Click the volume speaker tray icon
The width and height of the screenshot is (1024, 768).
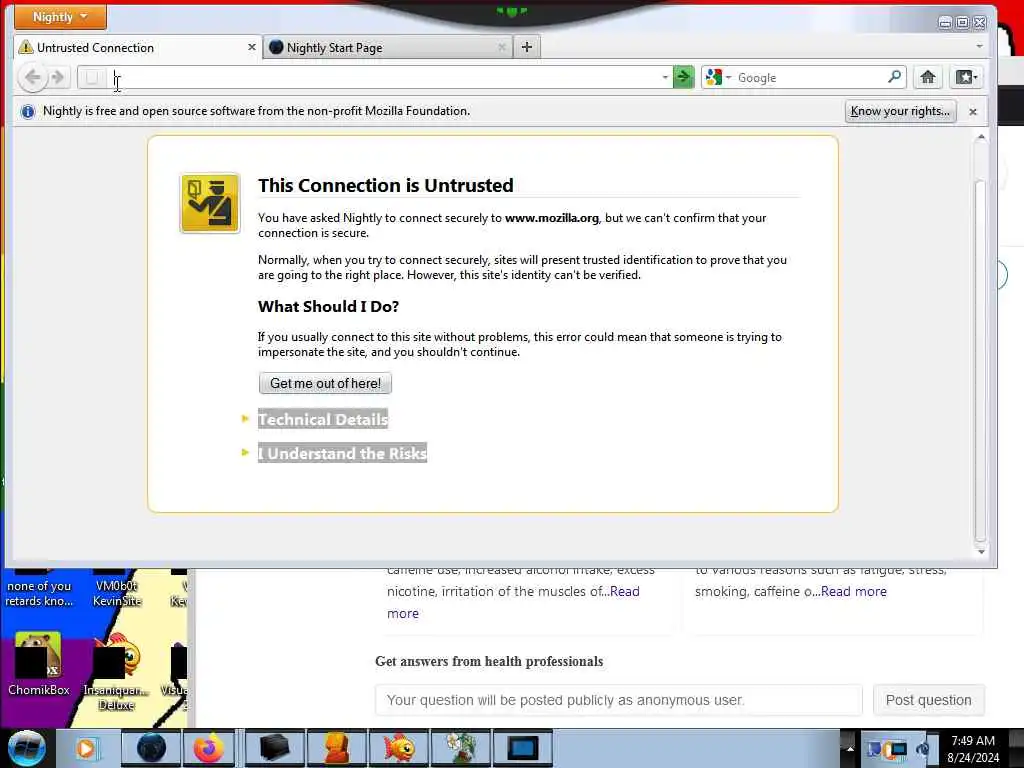tap(923, 749)
